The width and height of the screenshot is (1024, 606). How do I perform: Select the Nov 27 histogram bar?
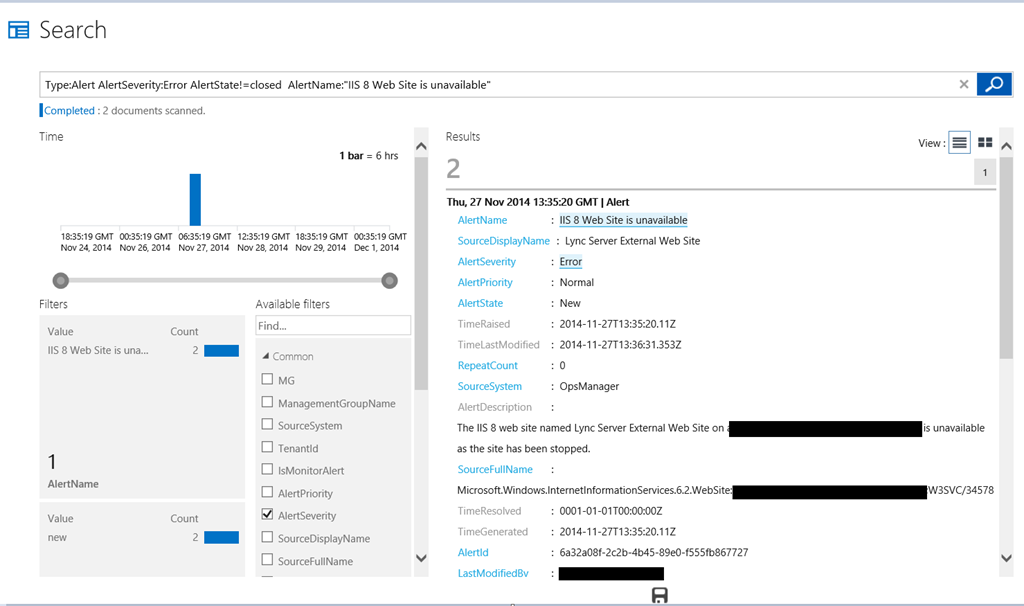pyautogui.click(x=195, y=200)
